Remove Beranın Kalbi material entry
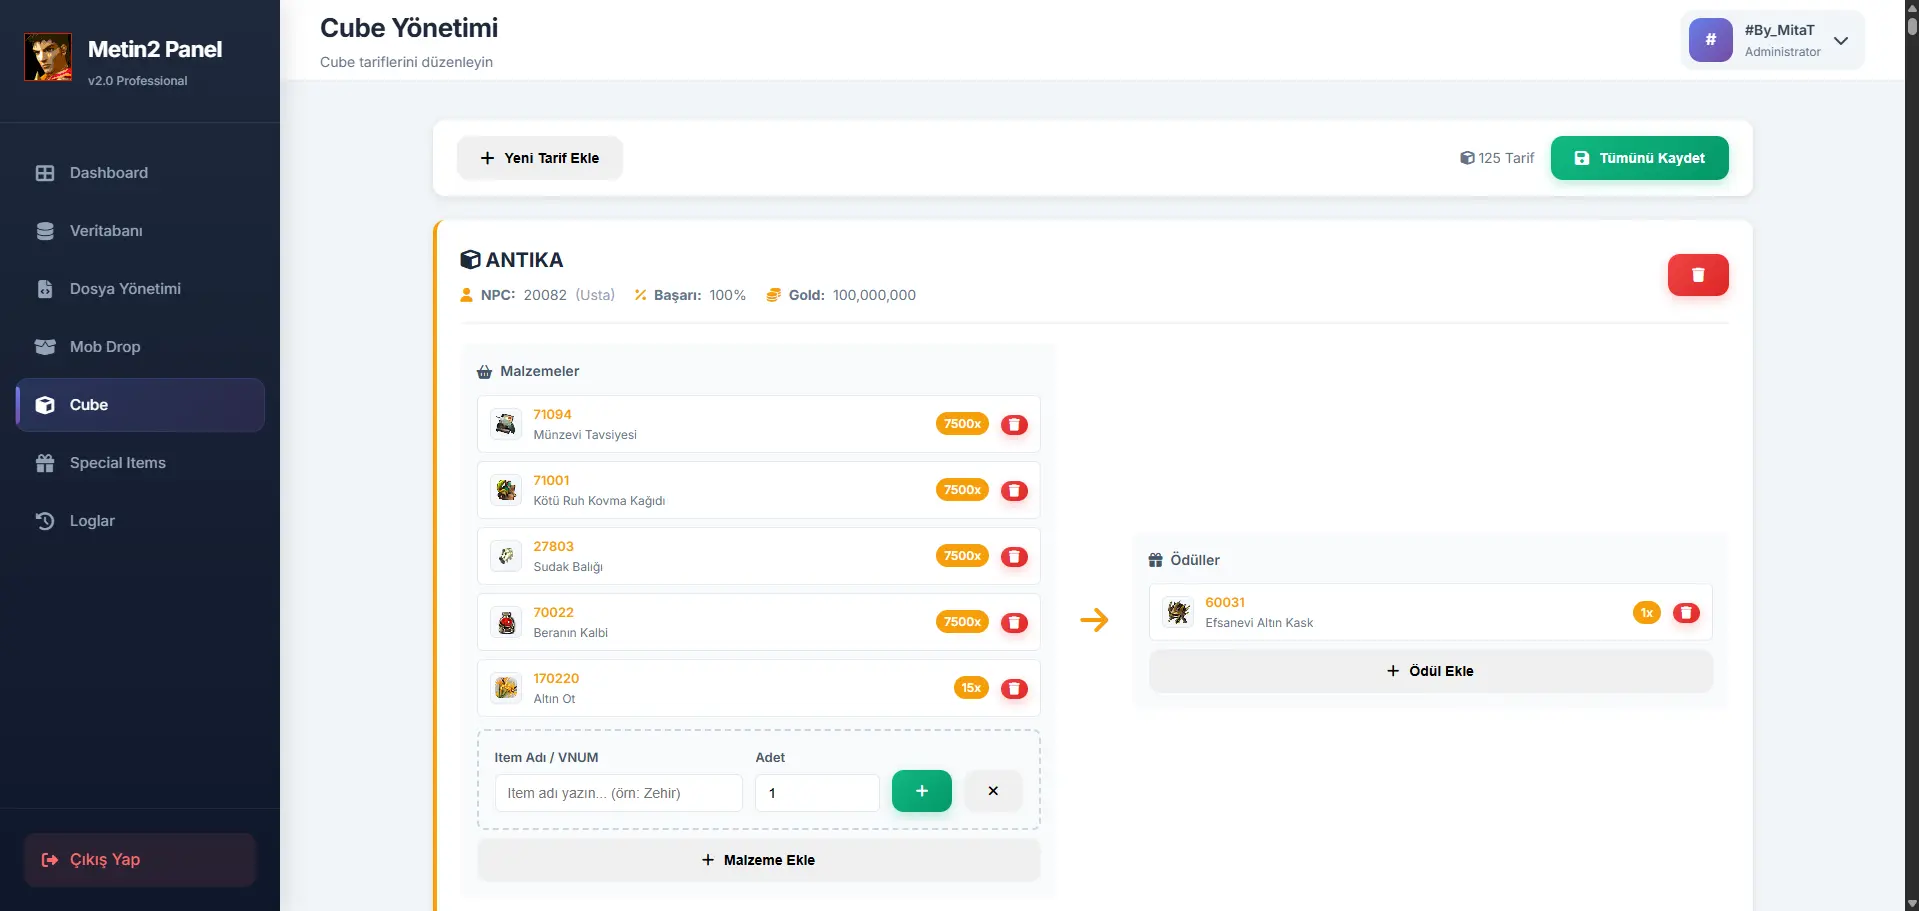 pyautogui.click(x=1014, y=623)
